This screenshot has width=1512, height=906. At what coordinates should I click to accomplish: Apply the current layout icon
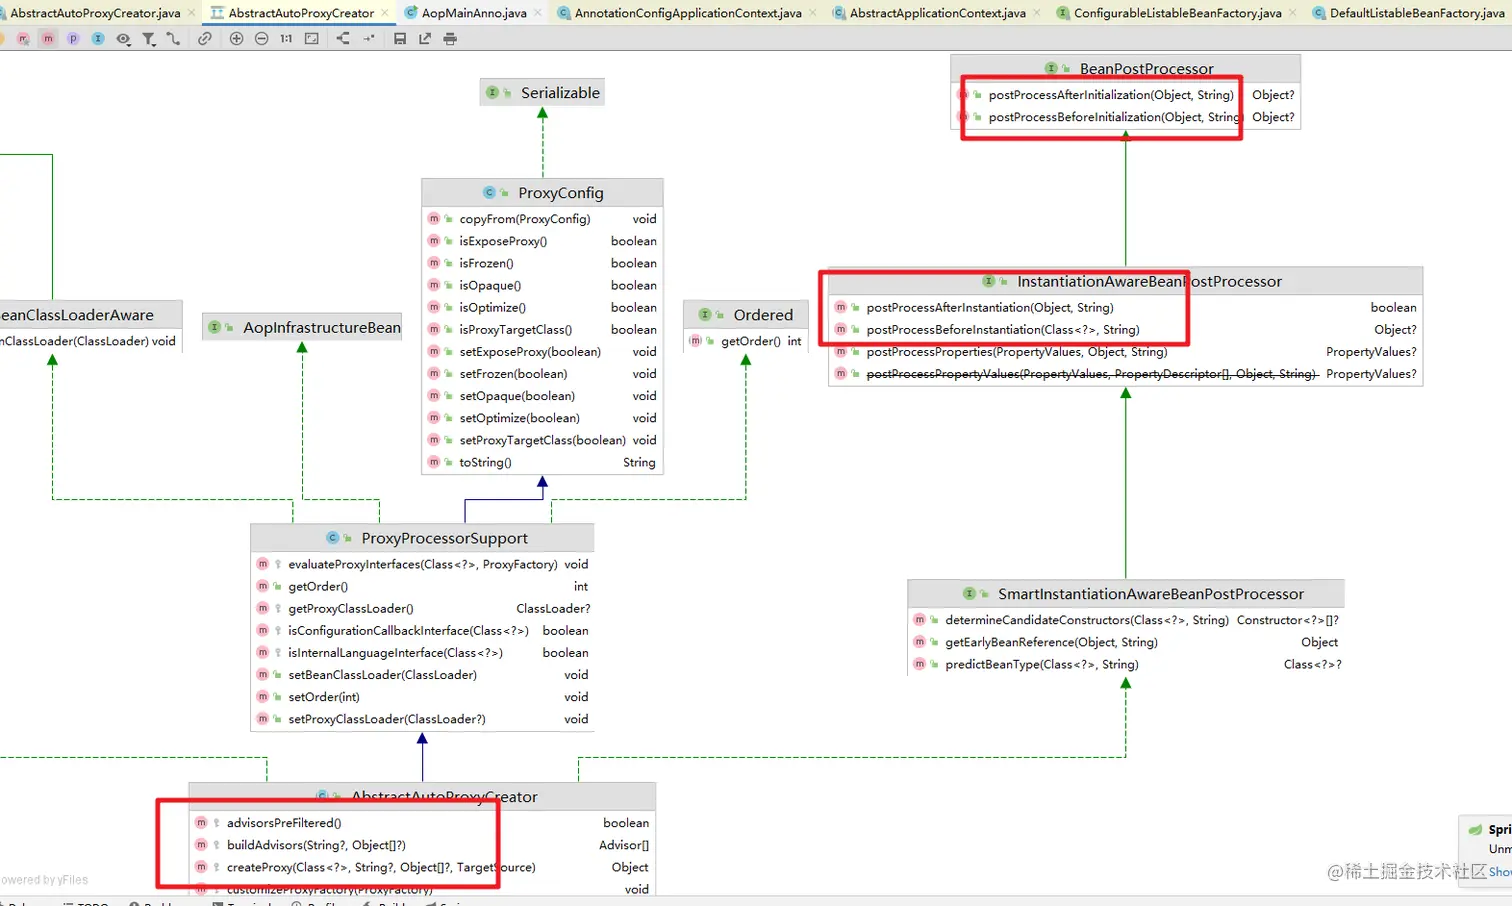point(343,39)
